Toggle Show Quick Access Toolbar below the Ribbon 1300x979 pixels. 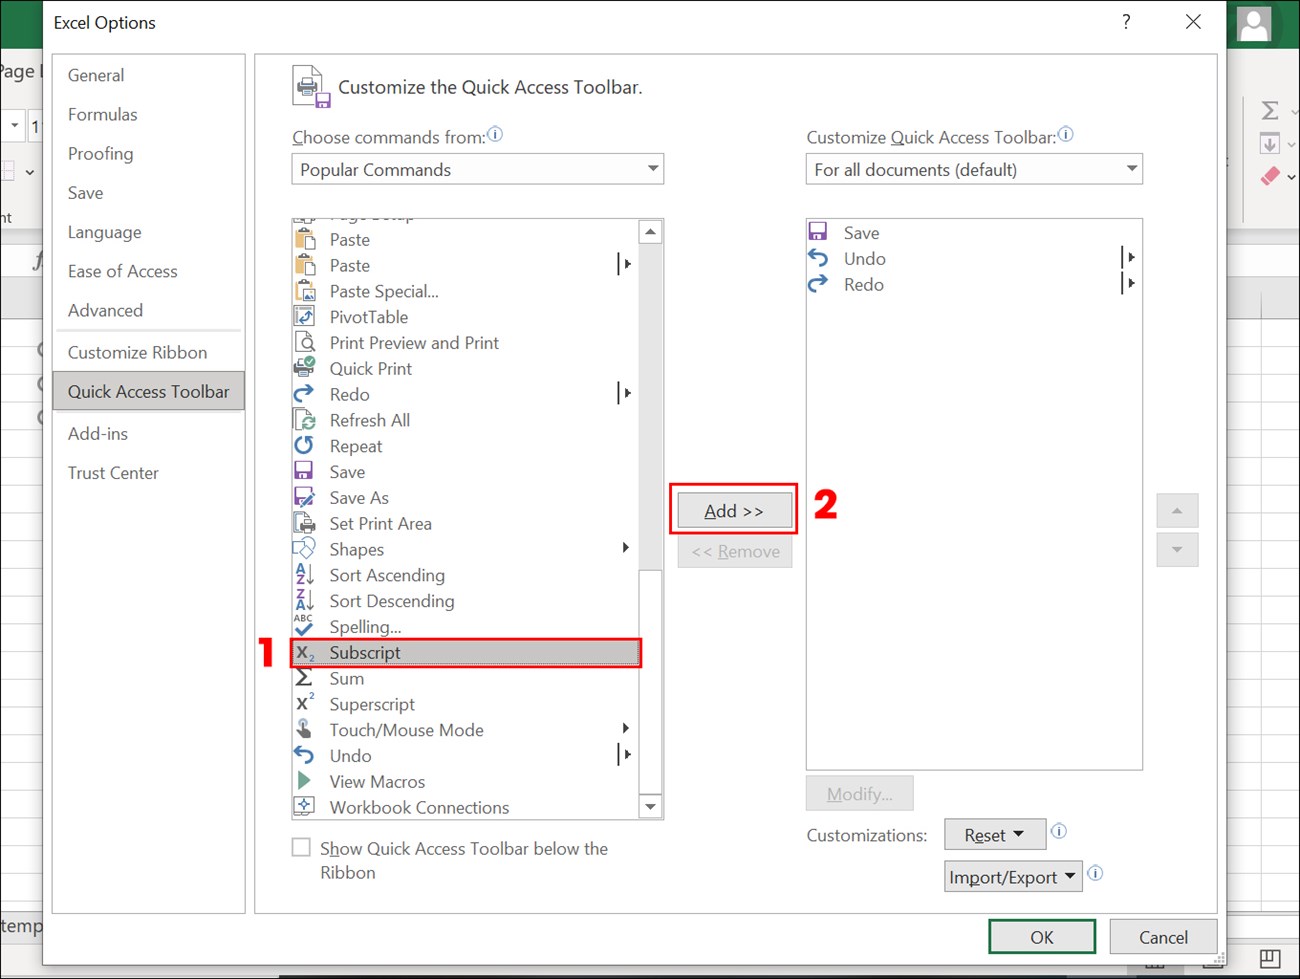pos(301,847)
